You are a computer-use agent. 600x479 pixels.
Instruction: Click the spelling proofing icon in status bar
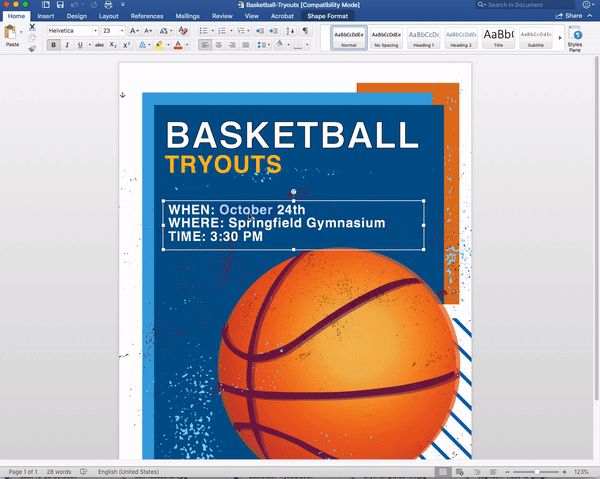point(84,471)
